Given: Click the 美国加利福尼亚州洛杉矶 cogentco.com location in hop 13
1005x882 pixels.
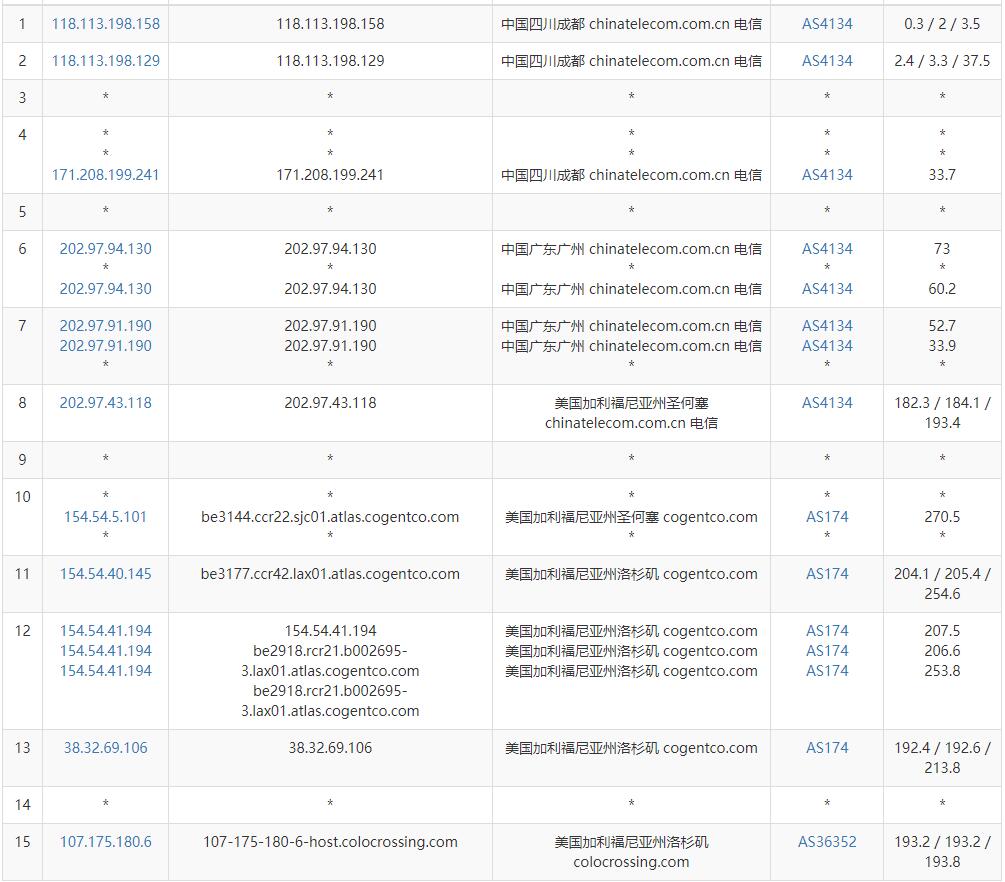Looking at the screenshot, I should click(631, 748).
